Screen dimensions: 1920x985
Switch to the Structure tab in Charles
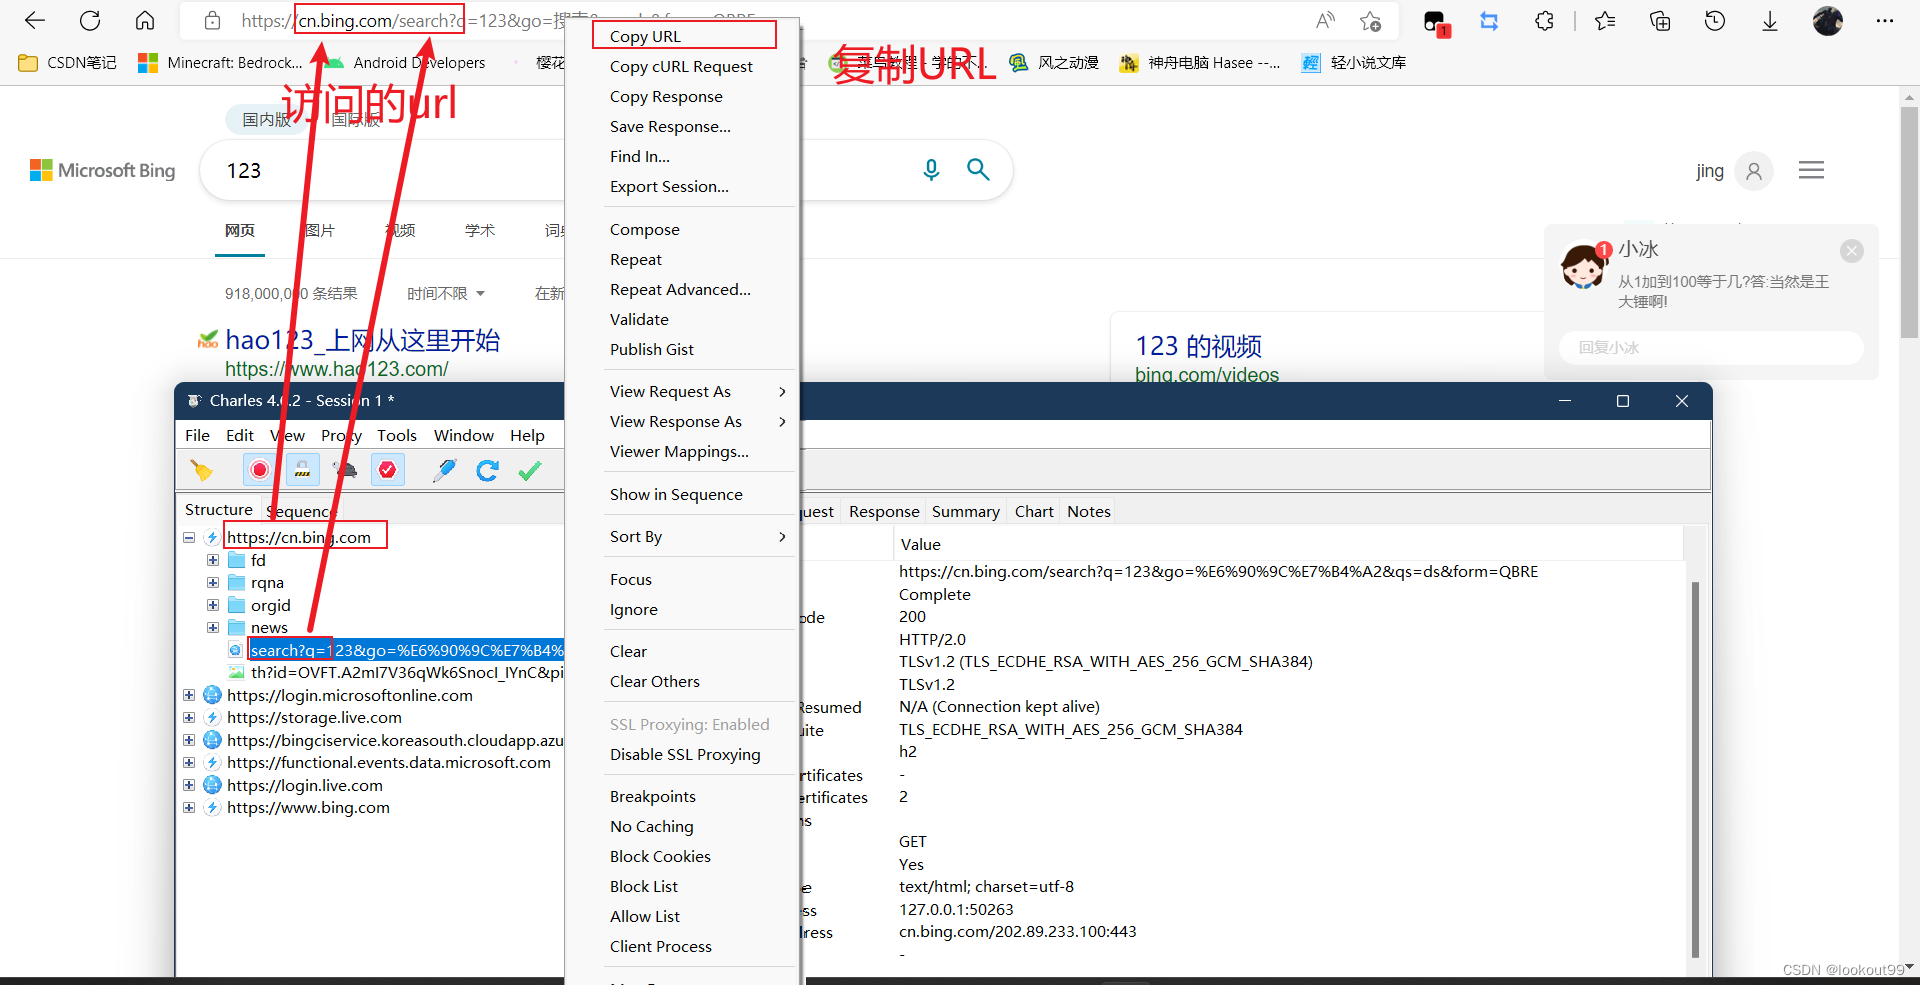click(219, 509)
